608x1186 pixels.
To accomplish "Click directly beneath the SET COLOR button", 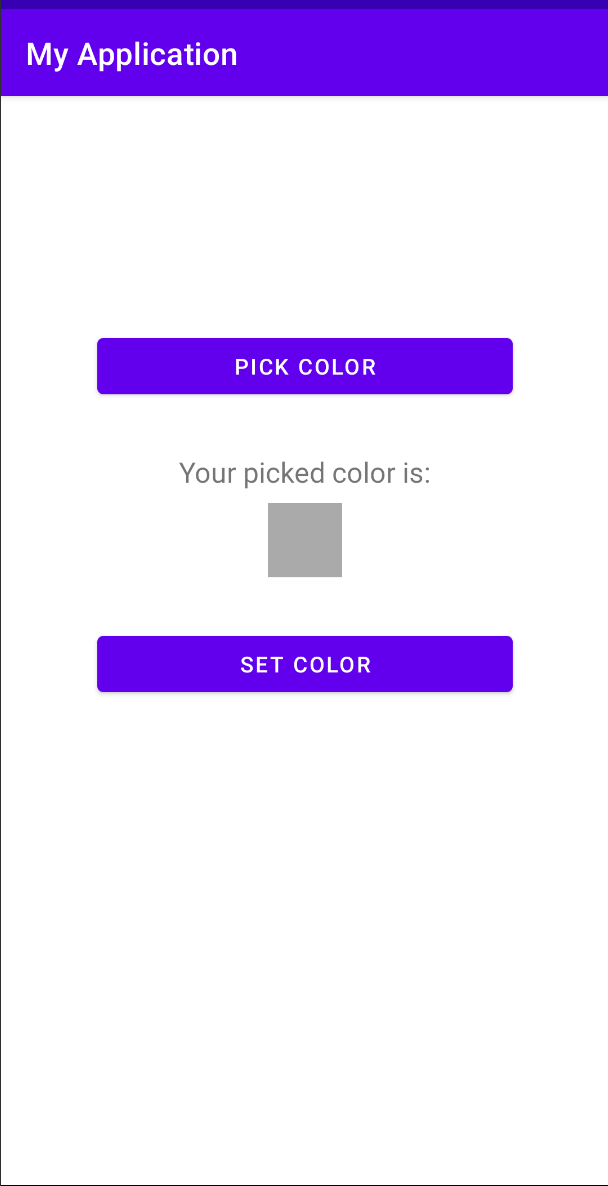I will (x=304, y=730).
